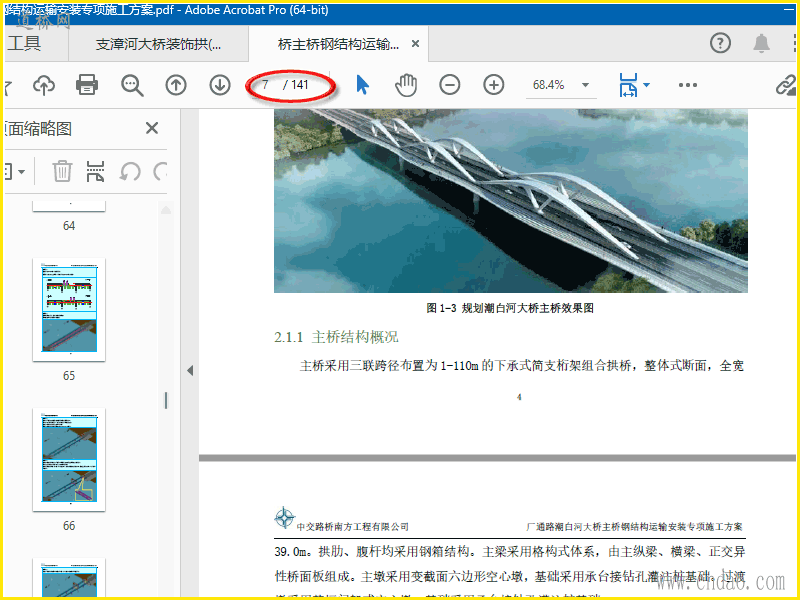Screen dimensions: 800x600
Task: Select the 桥主桥钢结构运输 document tab
Action: point(338,44)
